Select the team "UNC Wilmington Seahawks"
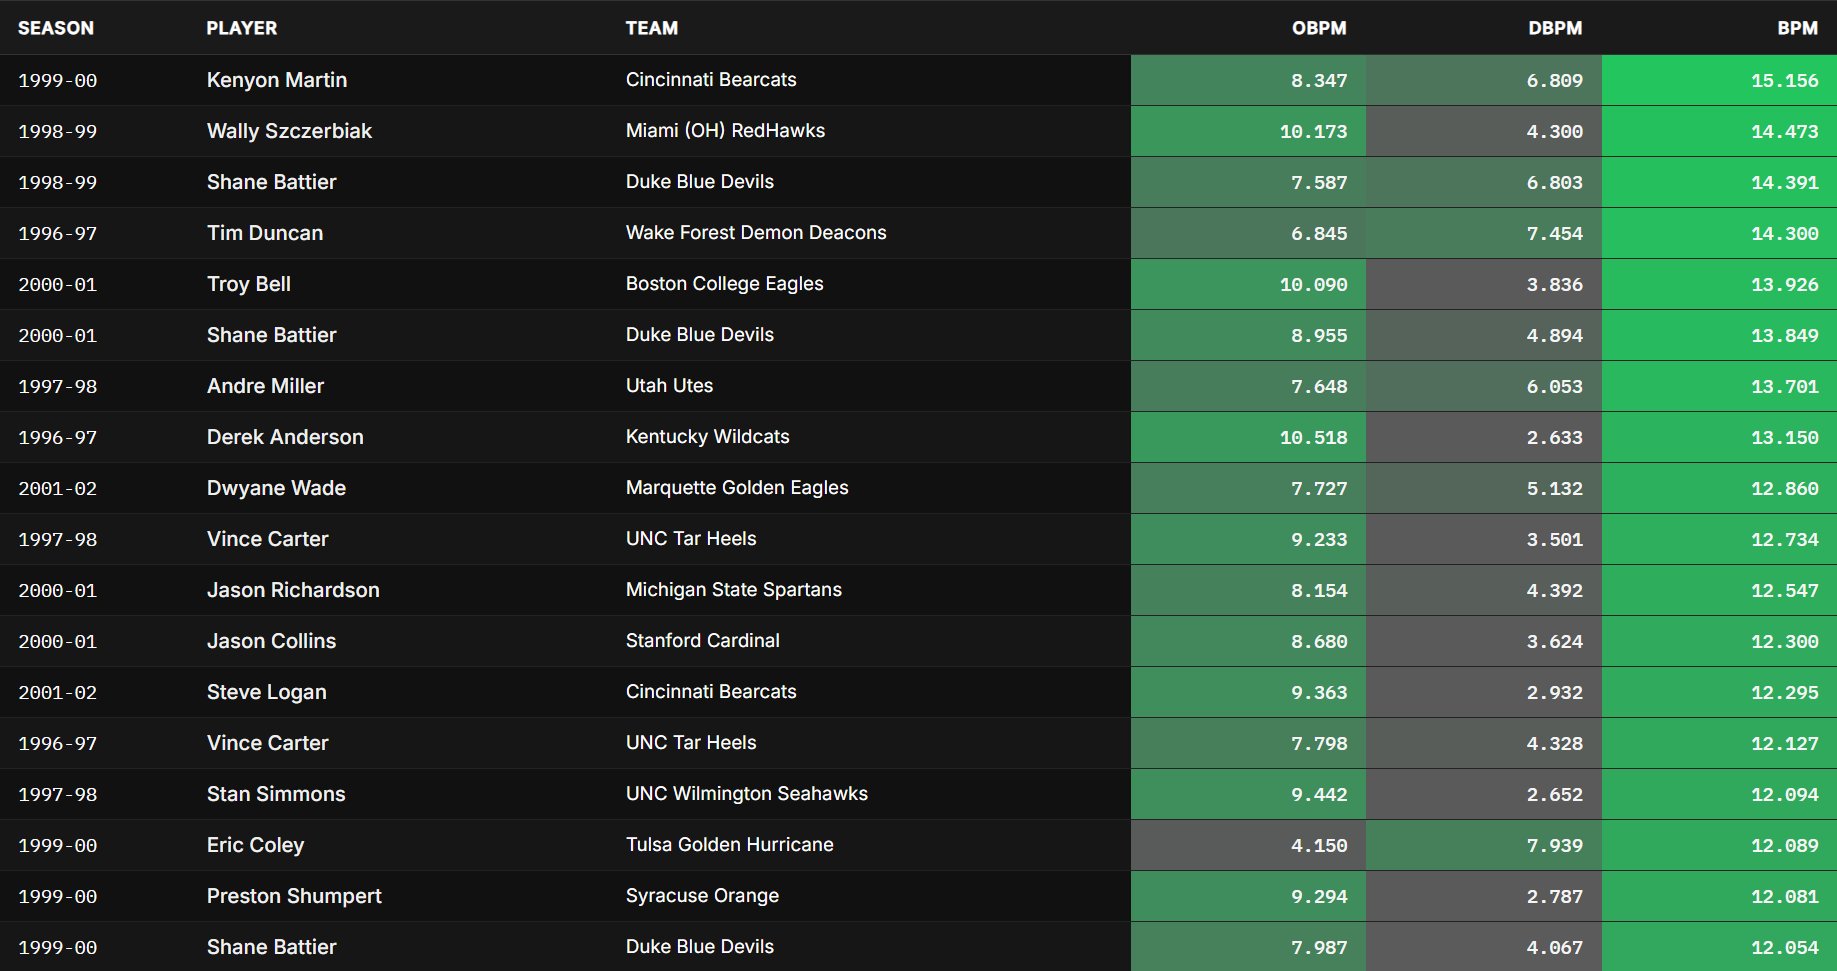The image size is (1837, 971). tap(747, 794)
